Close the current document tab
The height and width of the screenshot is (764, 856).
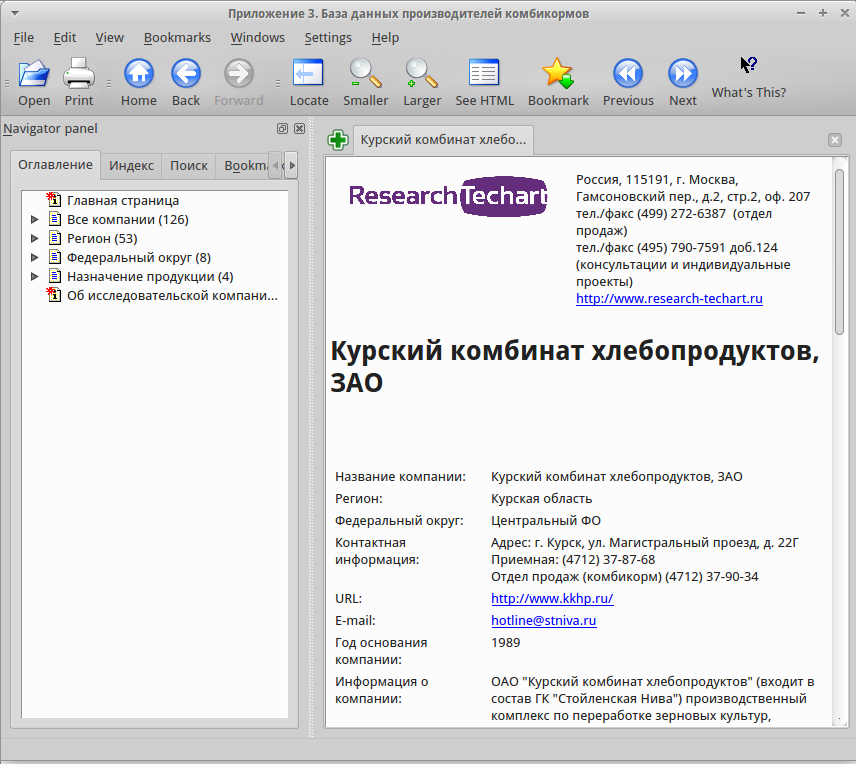[x=835, y=140]
